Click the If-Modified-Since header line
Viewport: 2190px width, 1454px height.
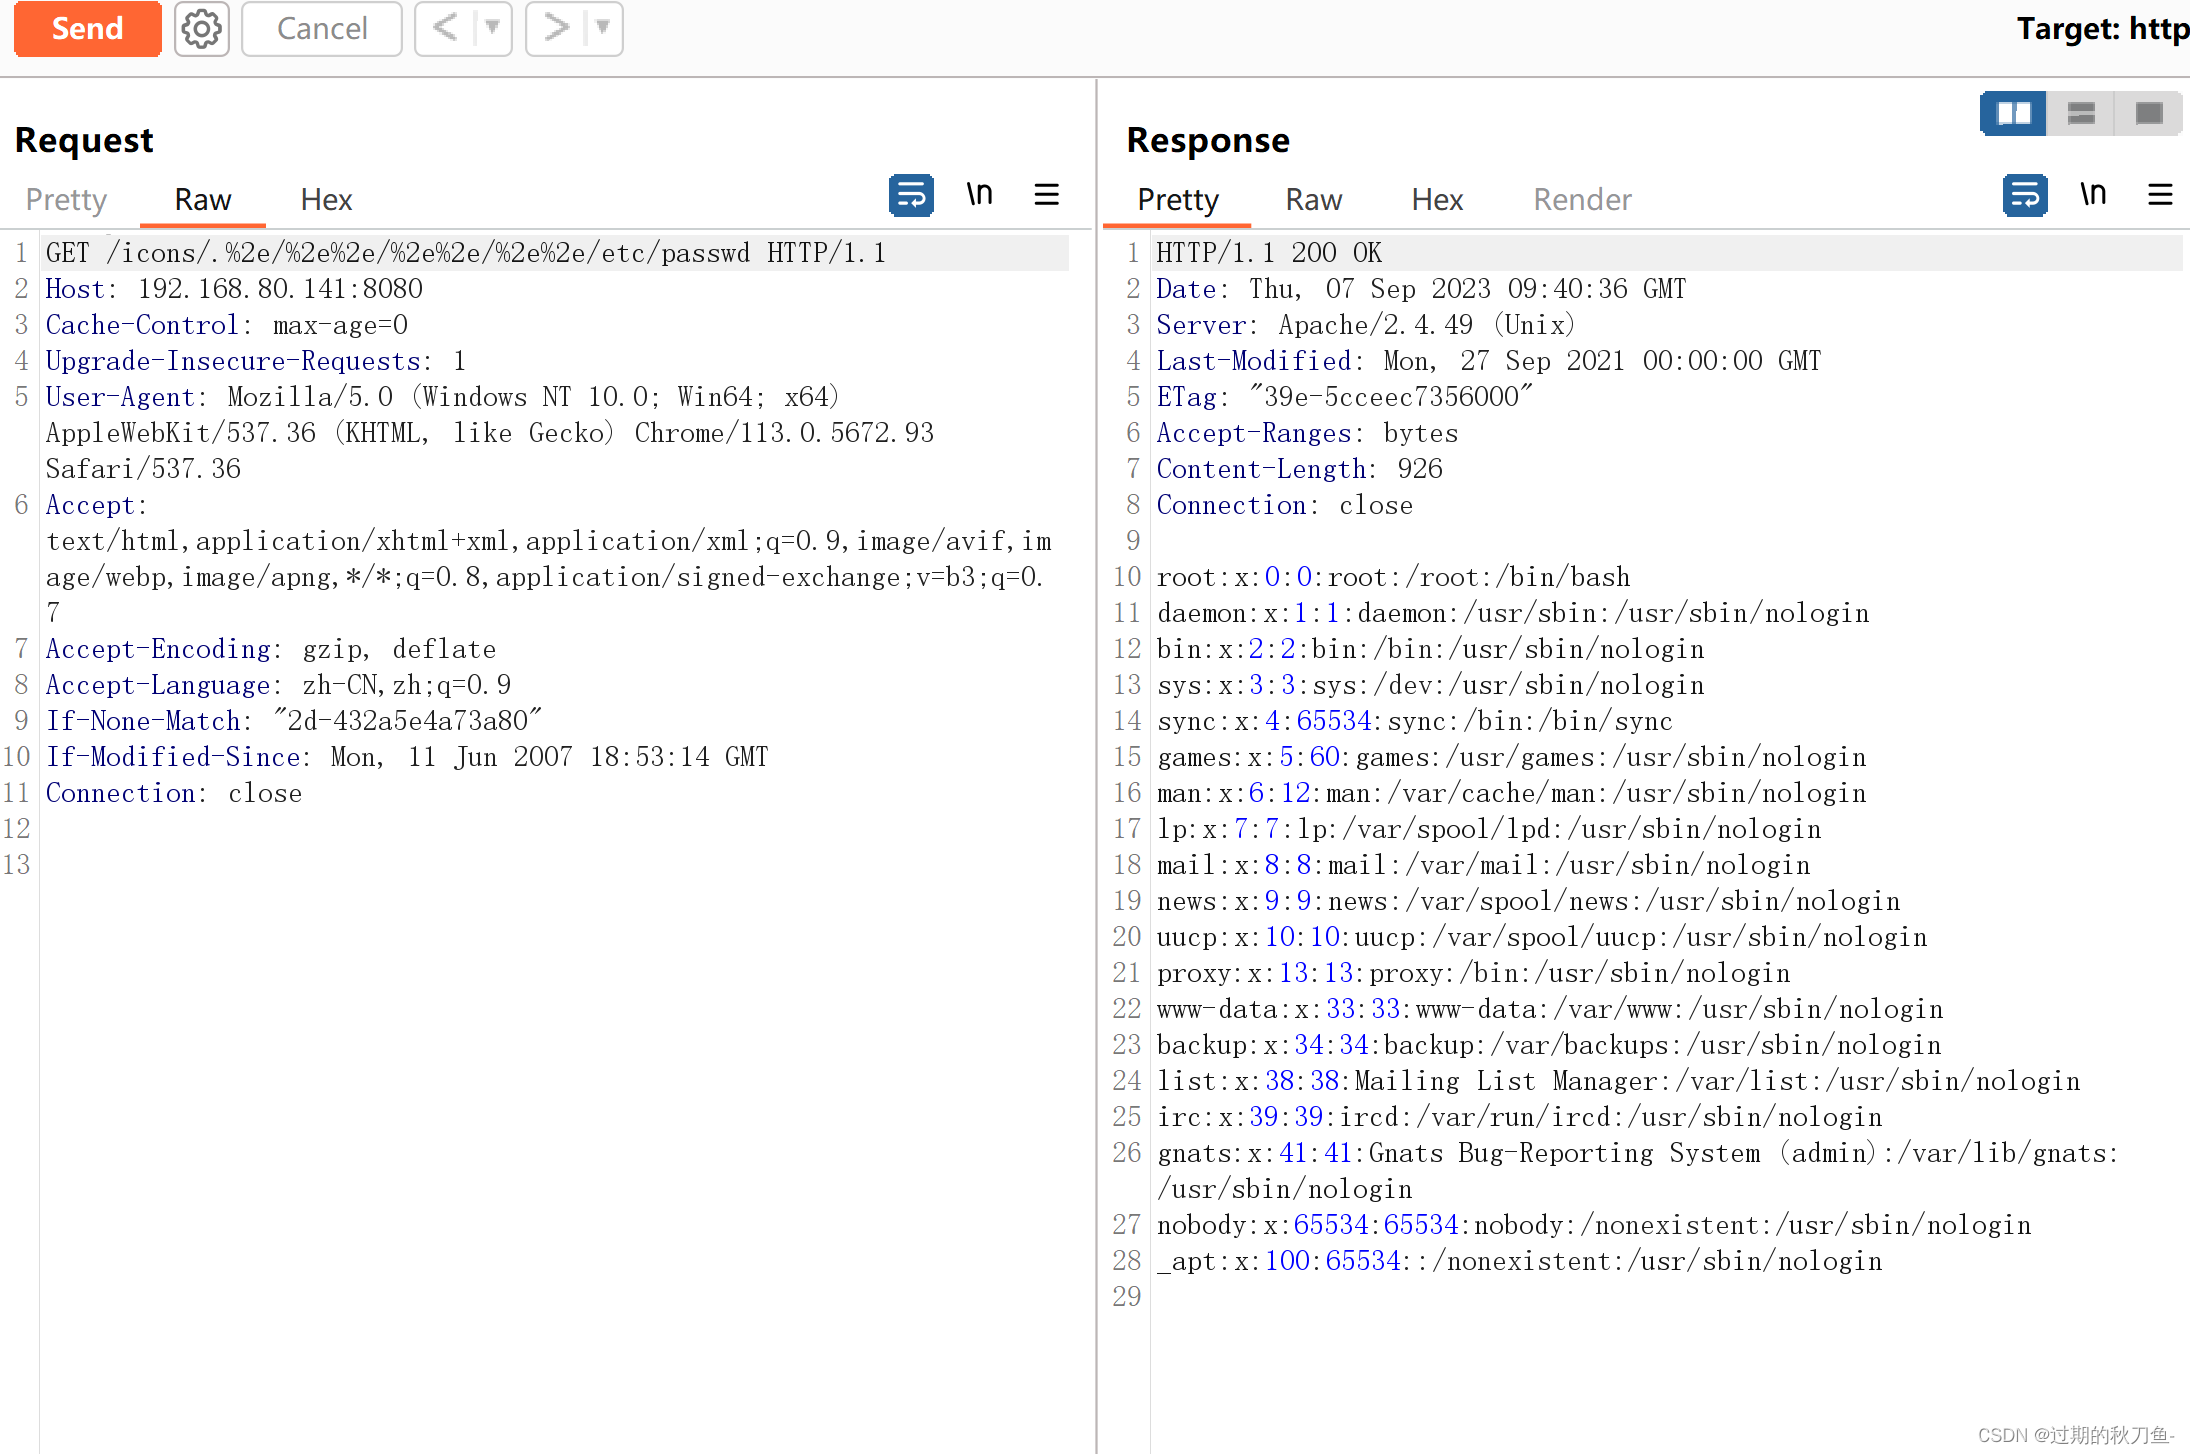pyautogui.click(x=407, y=757)
